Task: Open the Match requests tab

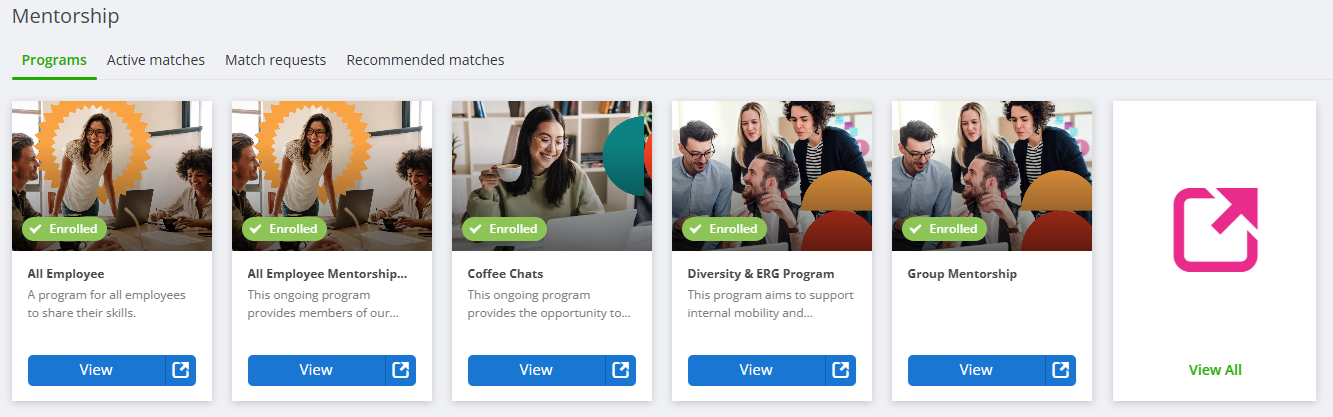Action: tap(275, 60)
